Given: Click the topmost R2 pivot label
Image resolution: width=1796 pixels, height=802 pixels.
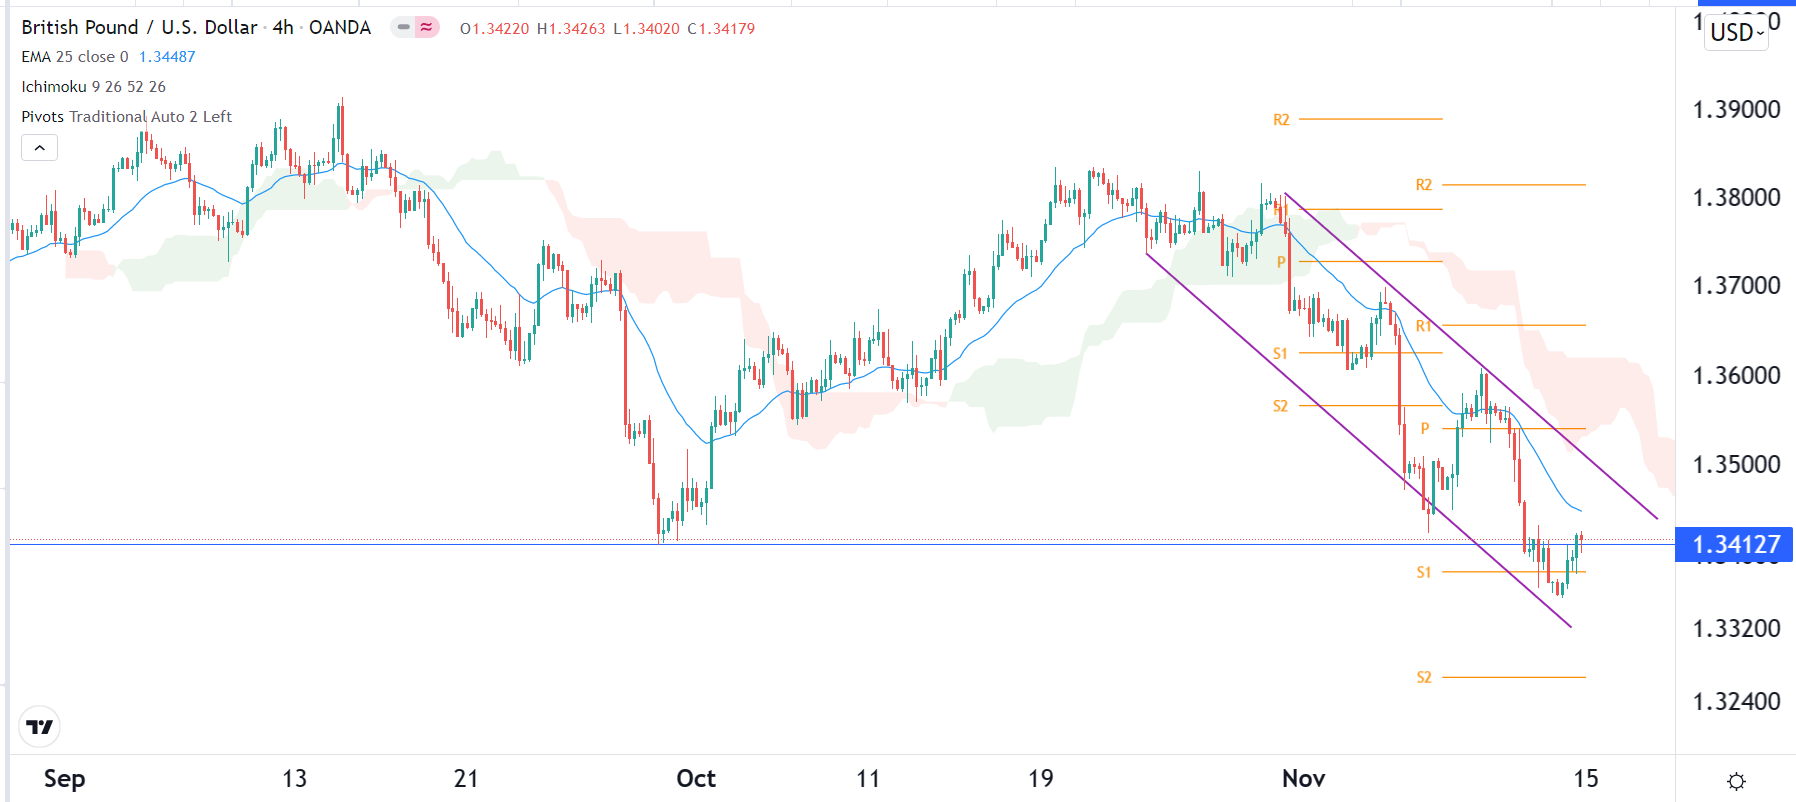Looking at the screenshot, I should pos(1281,120).
